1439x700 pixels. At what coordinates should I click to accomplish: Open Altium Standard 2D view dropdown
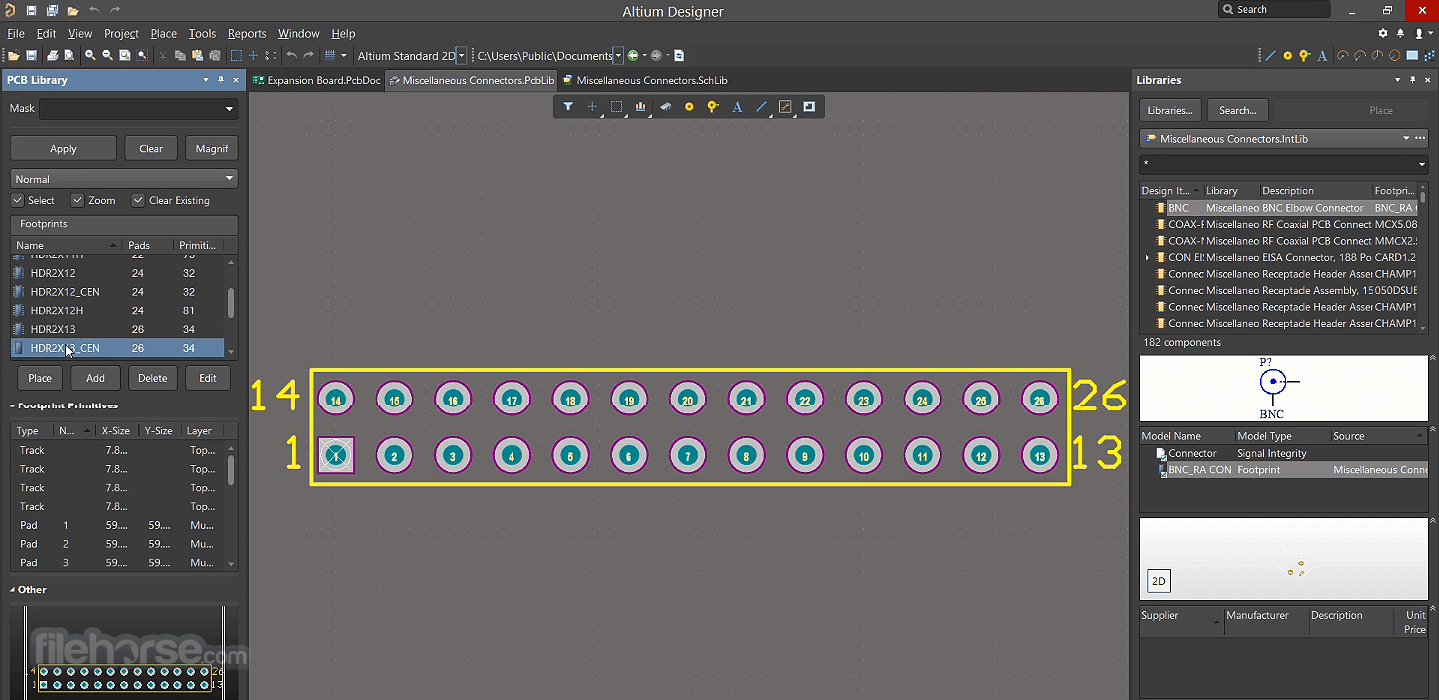click(461, 56)
